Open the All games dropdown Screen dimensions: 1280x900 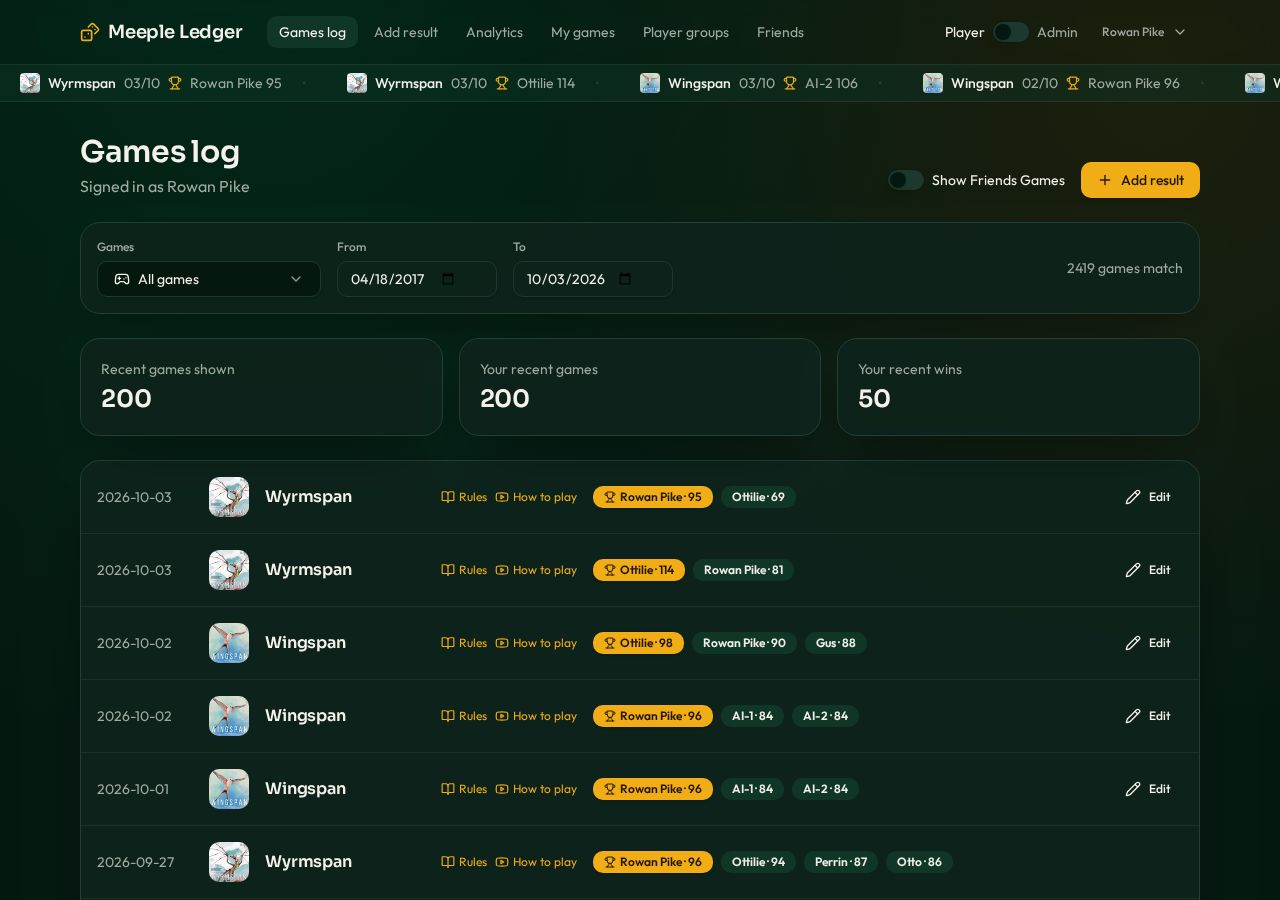(x=209, y=279)
